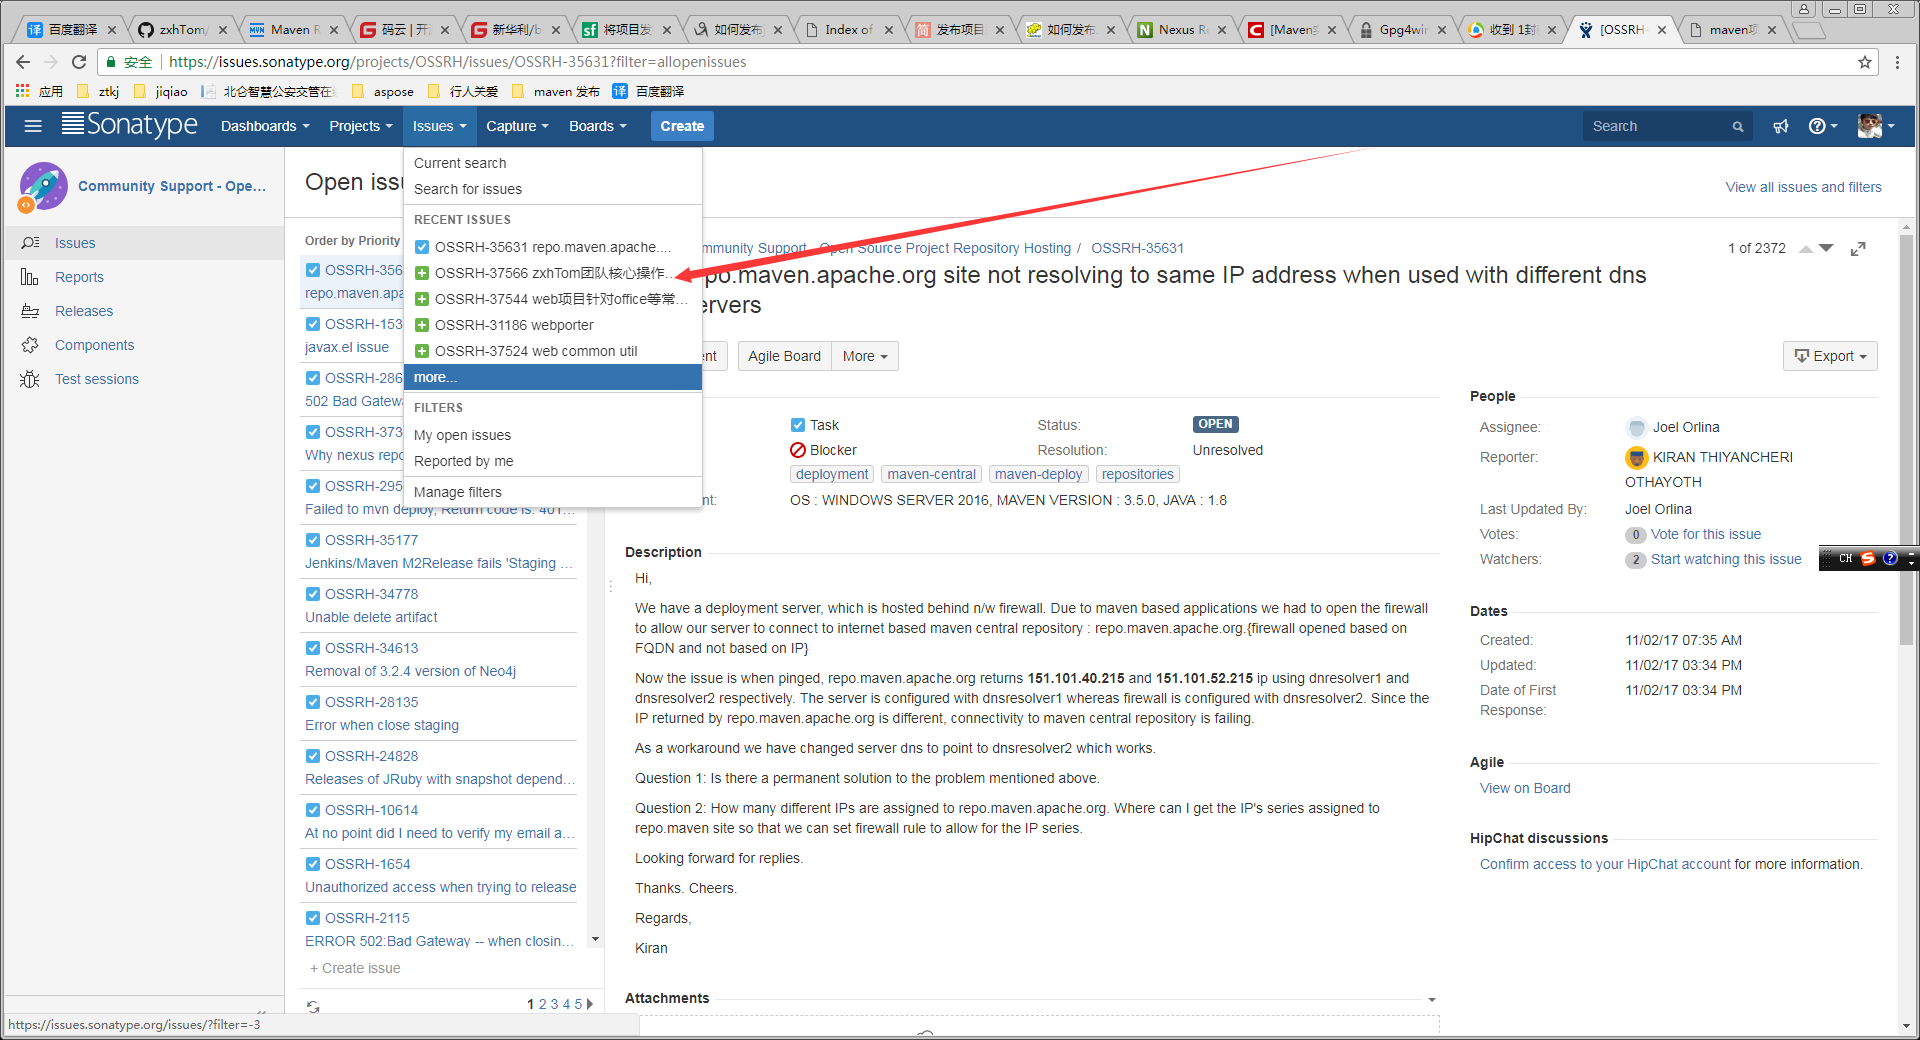
Task: Open the Issues sidebar icon
Action: (x=31, y=243)
